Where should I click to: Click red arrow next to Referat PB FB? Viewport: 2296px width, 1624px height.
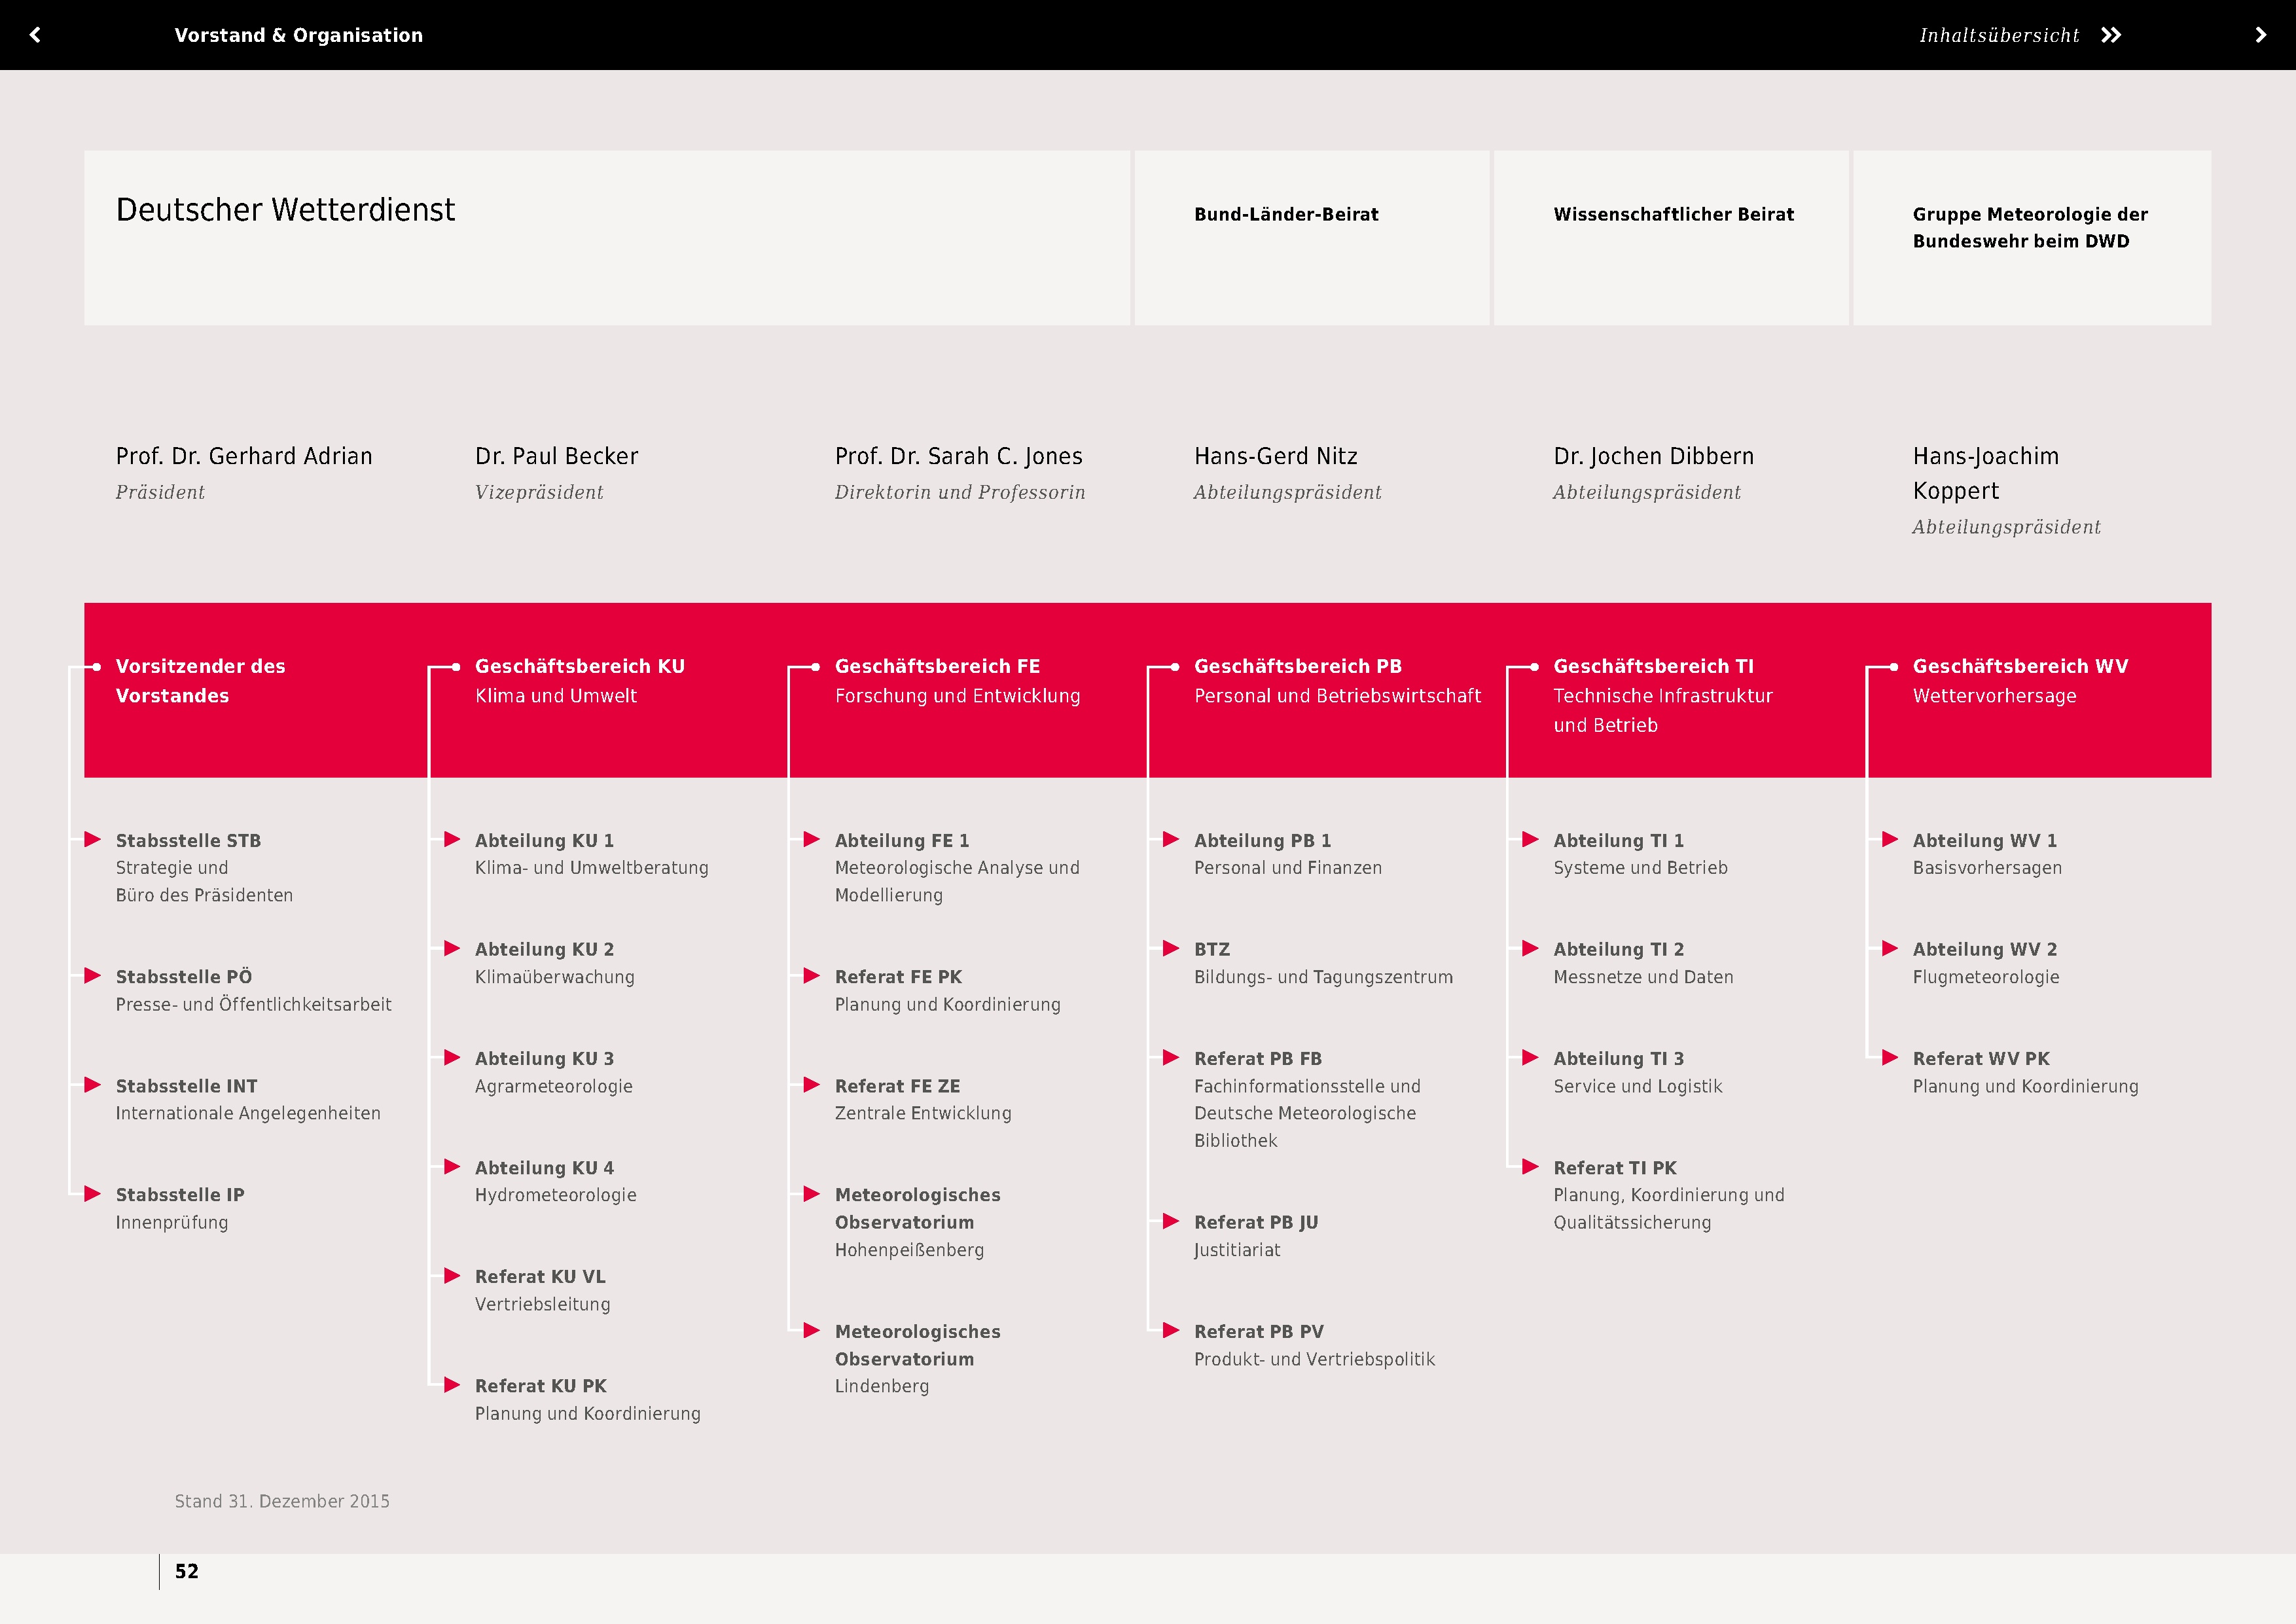tap(1171, 1057)
